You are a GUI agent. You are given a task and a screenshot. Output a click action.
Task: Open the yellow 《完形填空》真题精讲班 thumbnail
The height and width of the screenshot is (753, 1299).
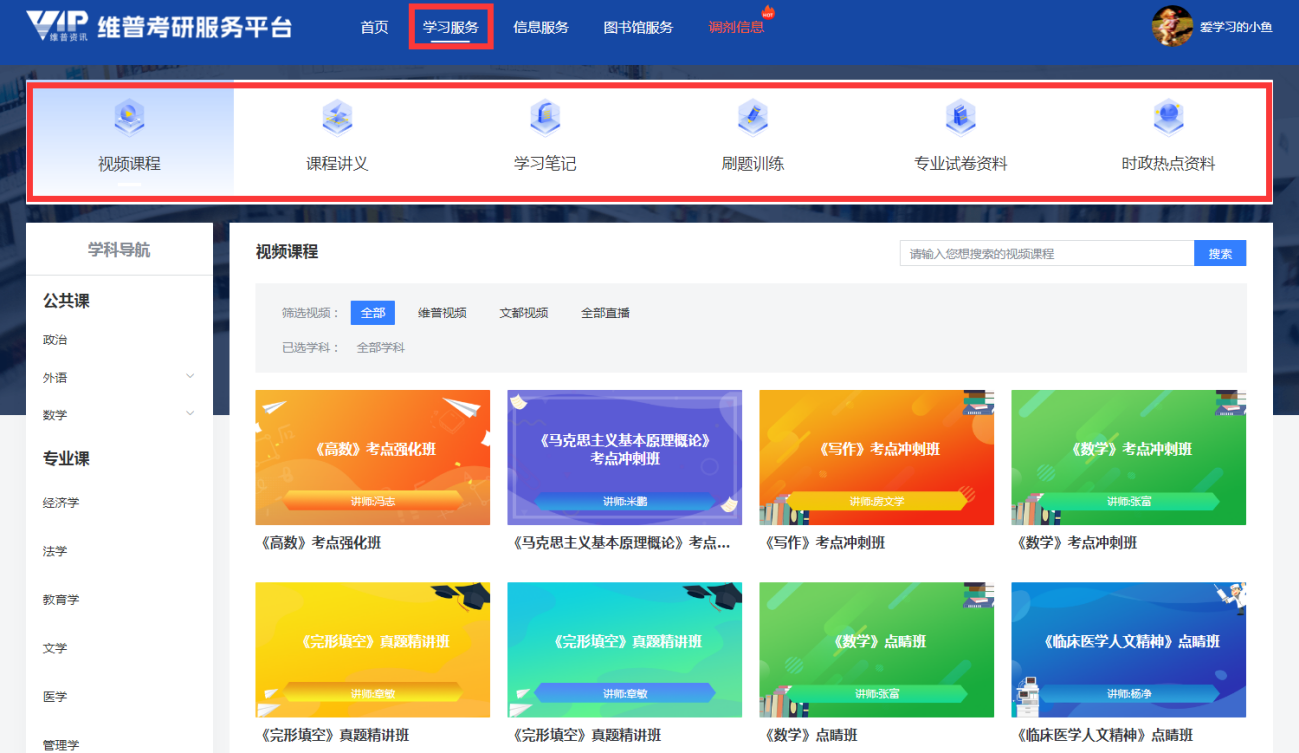coord(373,650)
